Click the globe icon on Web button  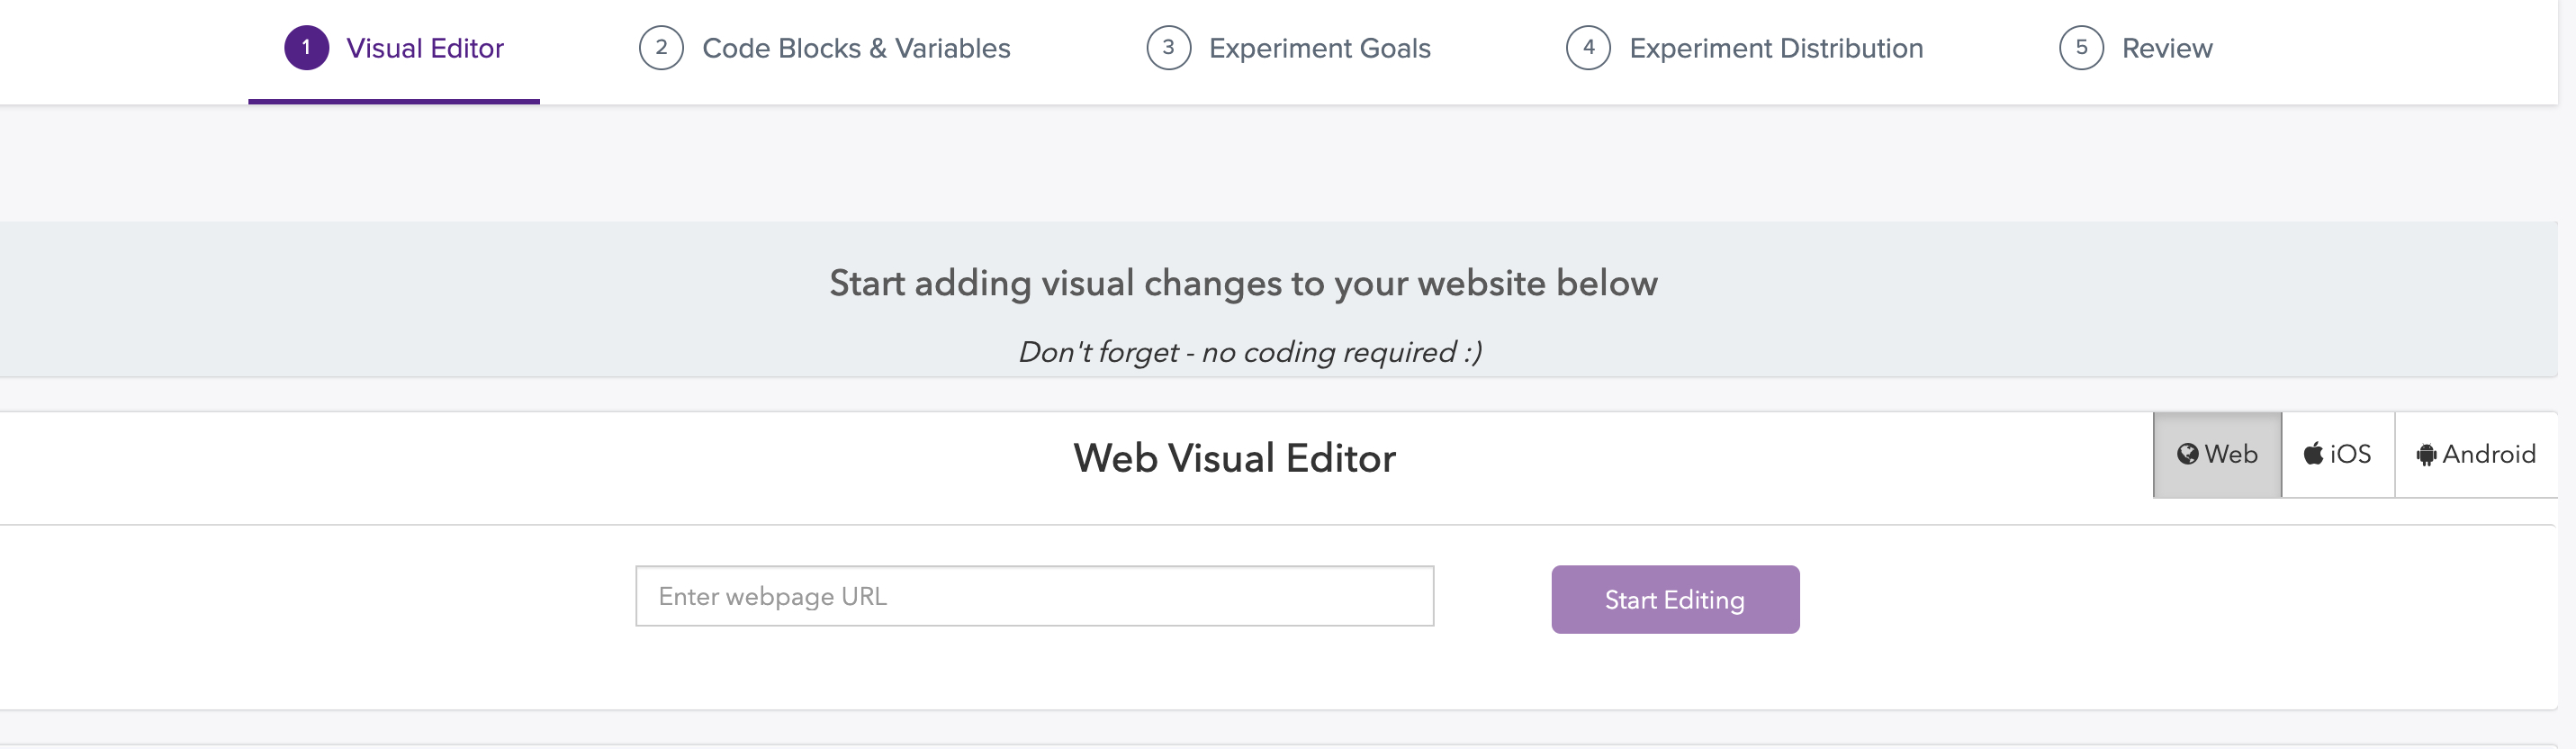pos(2187,454)
